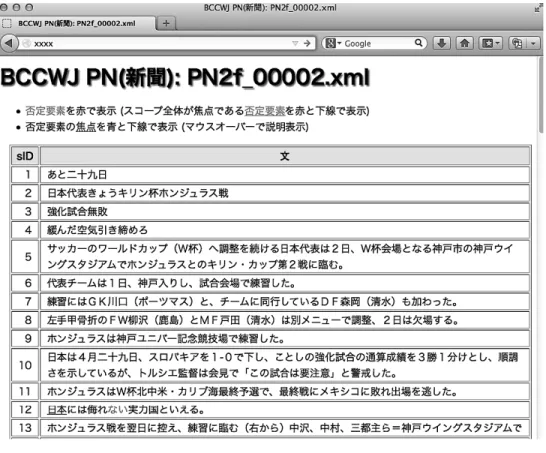Click the rightmost toolbar add-on icon
Image resolution: width=546 pixels, height=453 pixels.
(517, 44)
